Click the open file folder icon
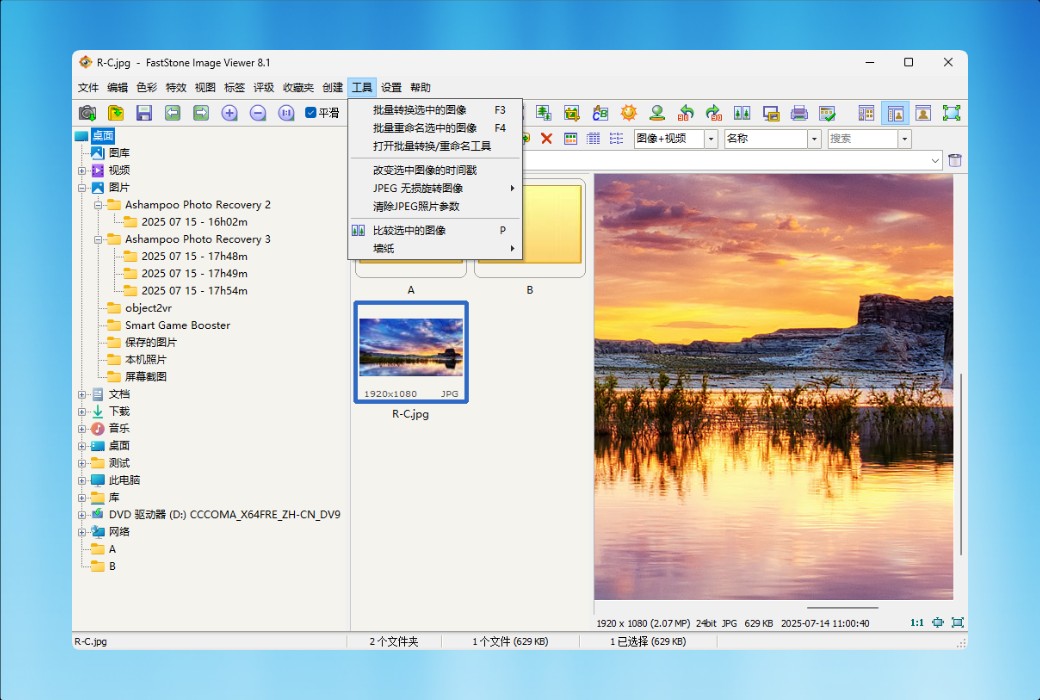Screen dimensions: 1040x700 [x=115, y=113]
